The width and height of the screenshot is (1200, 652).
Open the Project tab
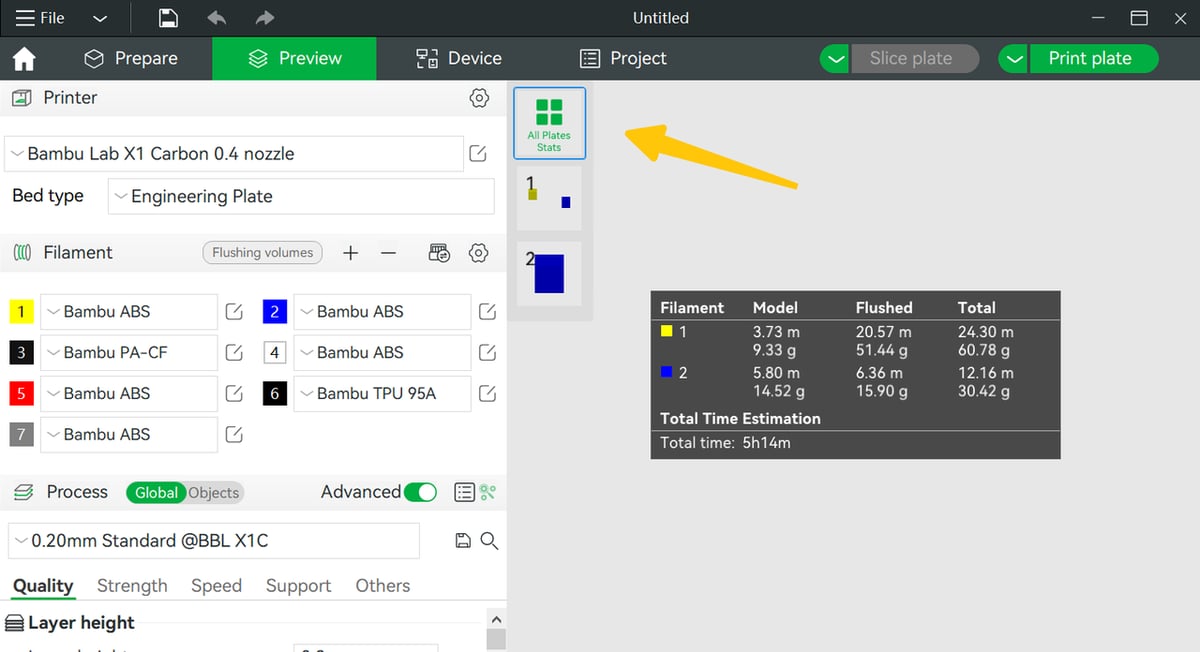click(x=623, y=59)
